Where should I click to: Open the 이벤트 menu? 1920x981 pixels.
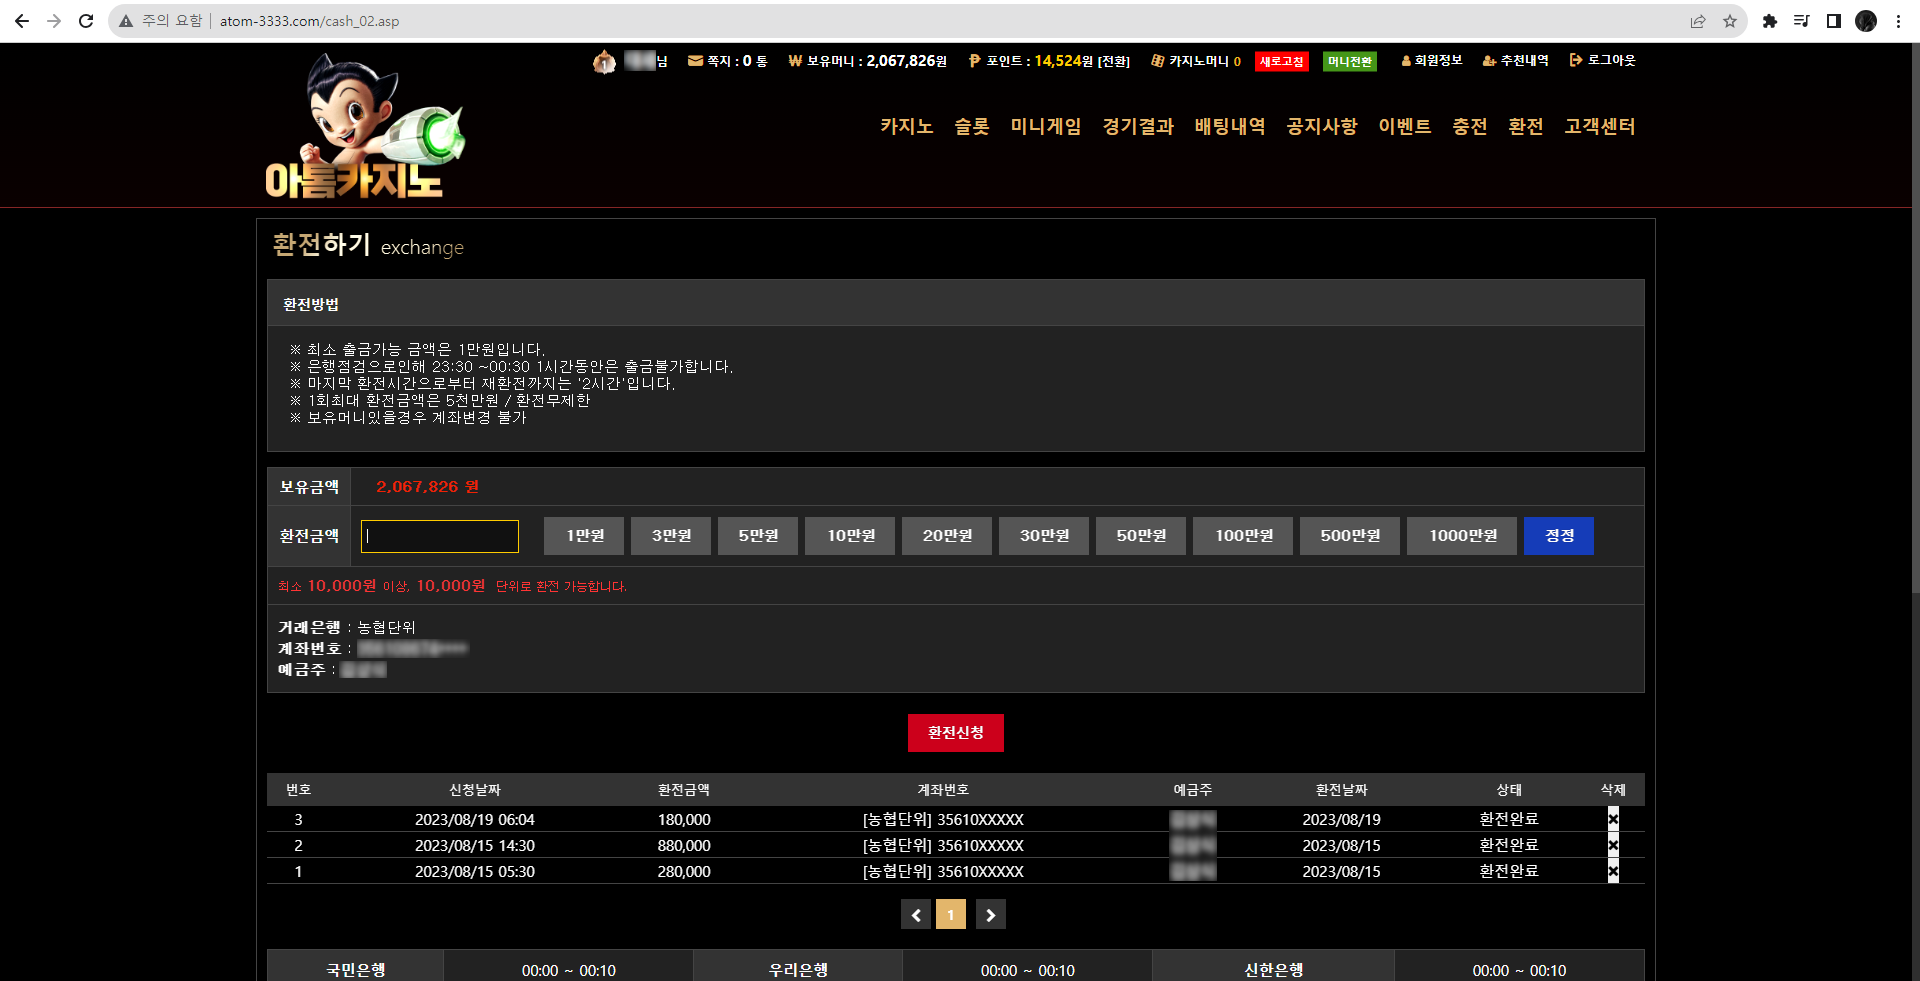tap(1405, 126)
